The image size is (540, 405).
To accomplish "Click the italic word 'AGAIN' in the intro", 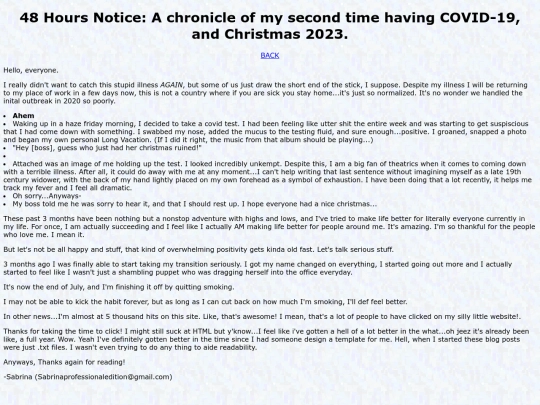I will point(172,85).
